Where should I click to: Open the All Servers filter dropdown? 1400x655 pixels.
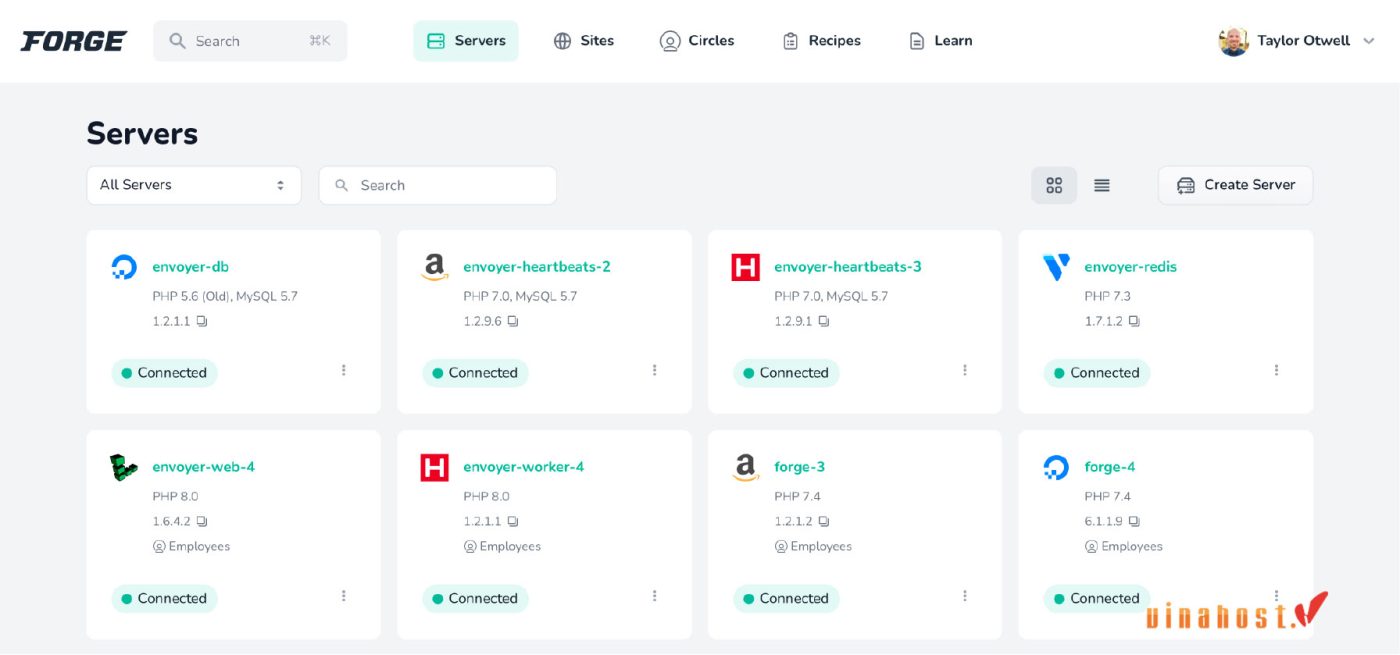pyautogui.click(x=194, y=185)
